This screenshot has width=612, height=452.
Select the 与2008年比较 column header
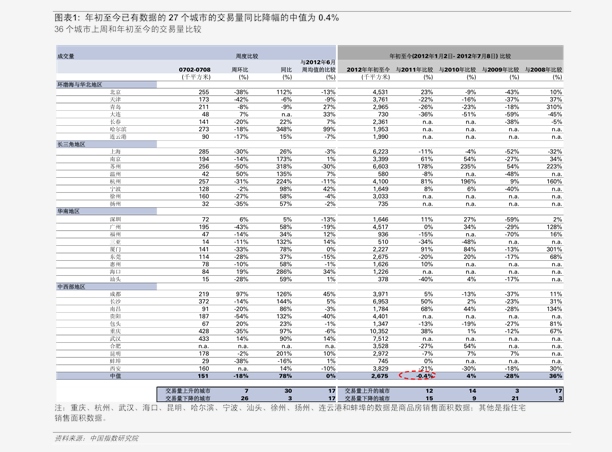tap(543, 70)
